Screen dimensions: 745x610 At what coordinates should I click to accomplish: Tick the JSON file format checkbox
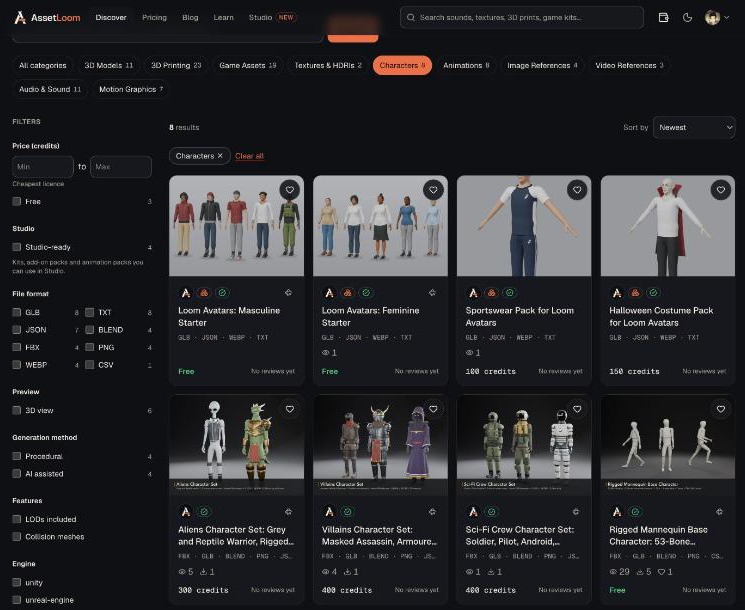click(x=17, y=330)
